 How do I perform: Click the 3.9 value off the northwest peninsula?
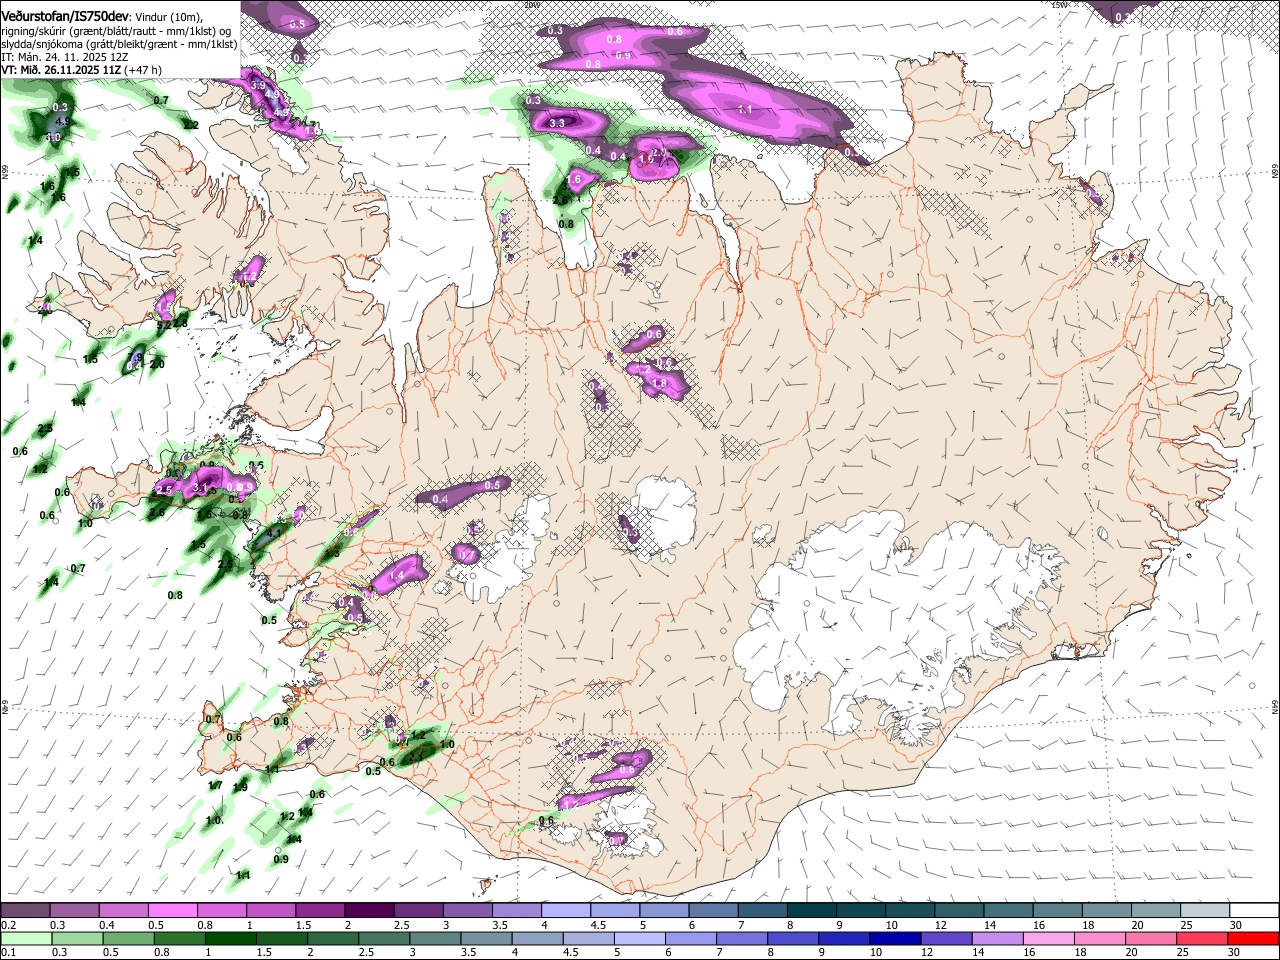[x=258, y=87]
